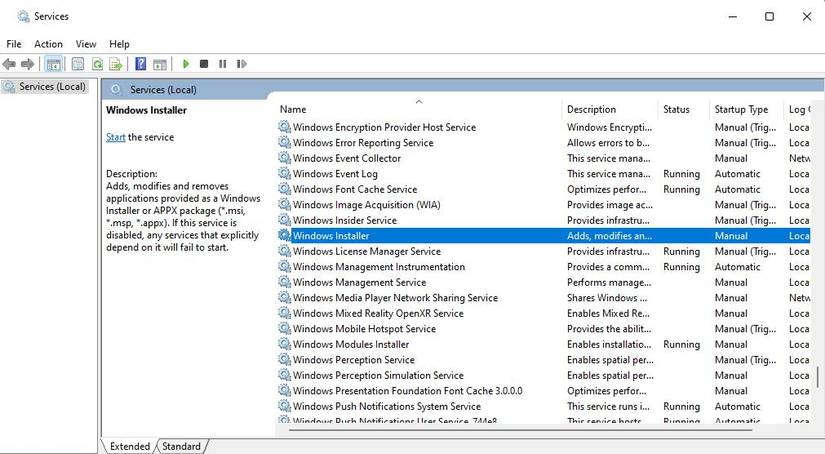
Task: Sort by the Description column header
Action: pos(591,109)
